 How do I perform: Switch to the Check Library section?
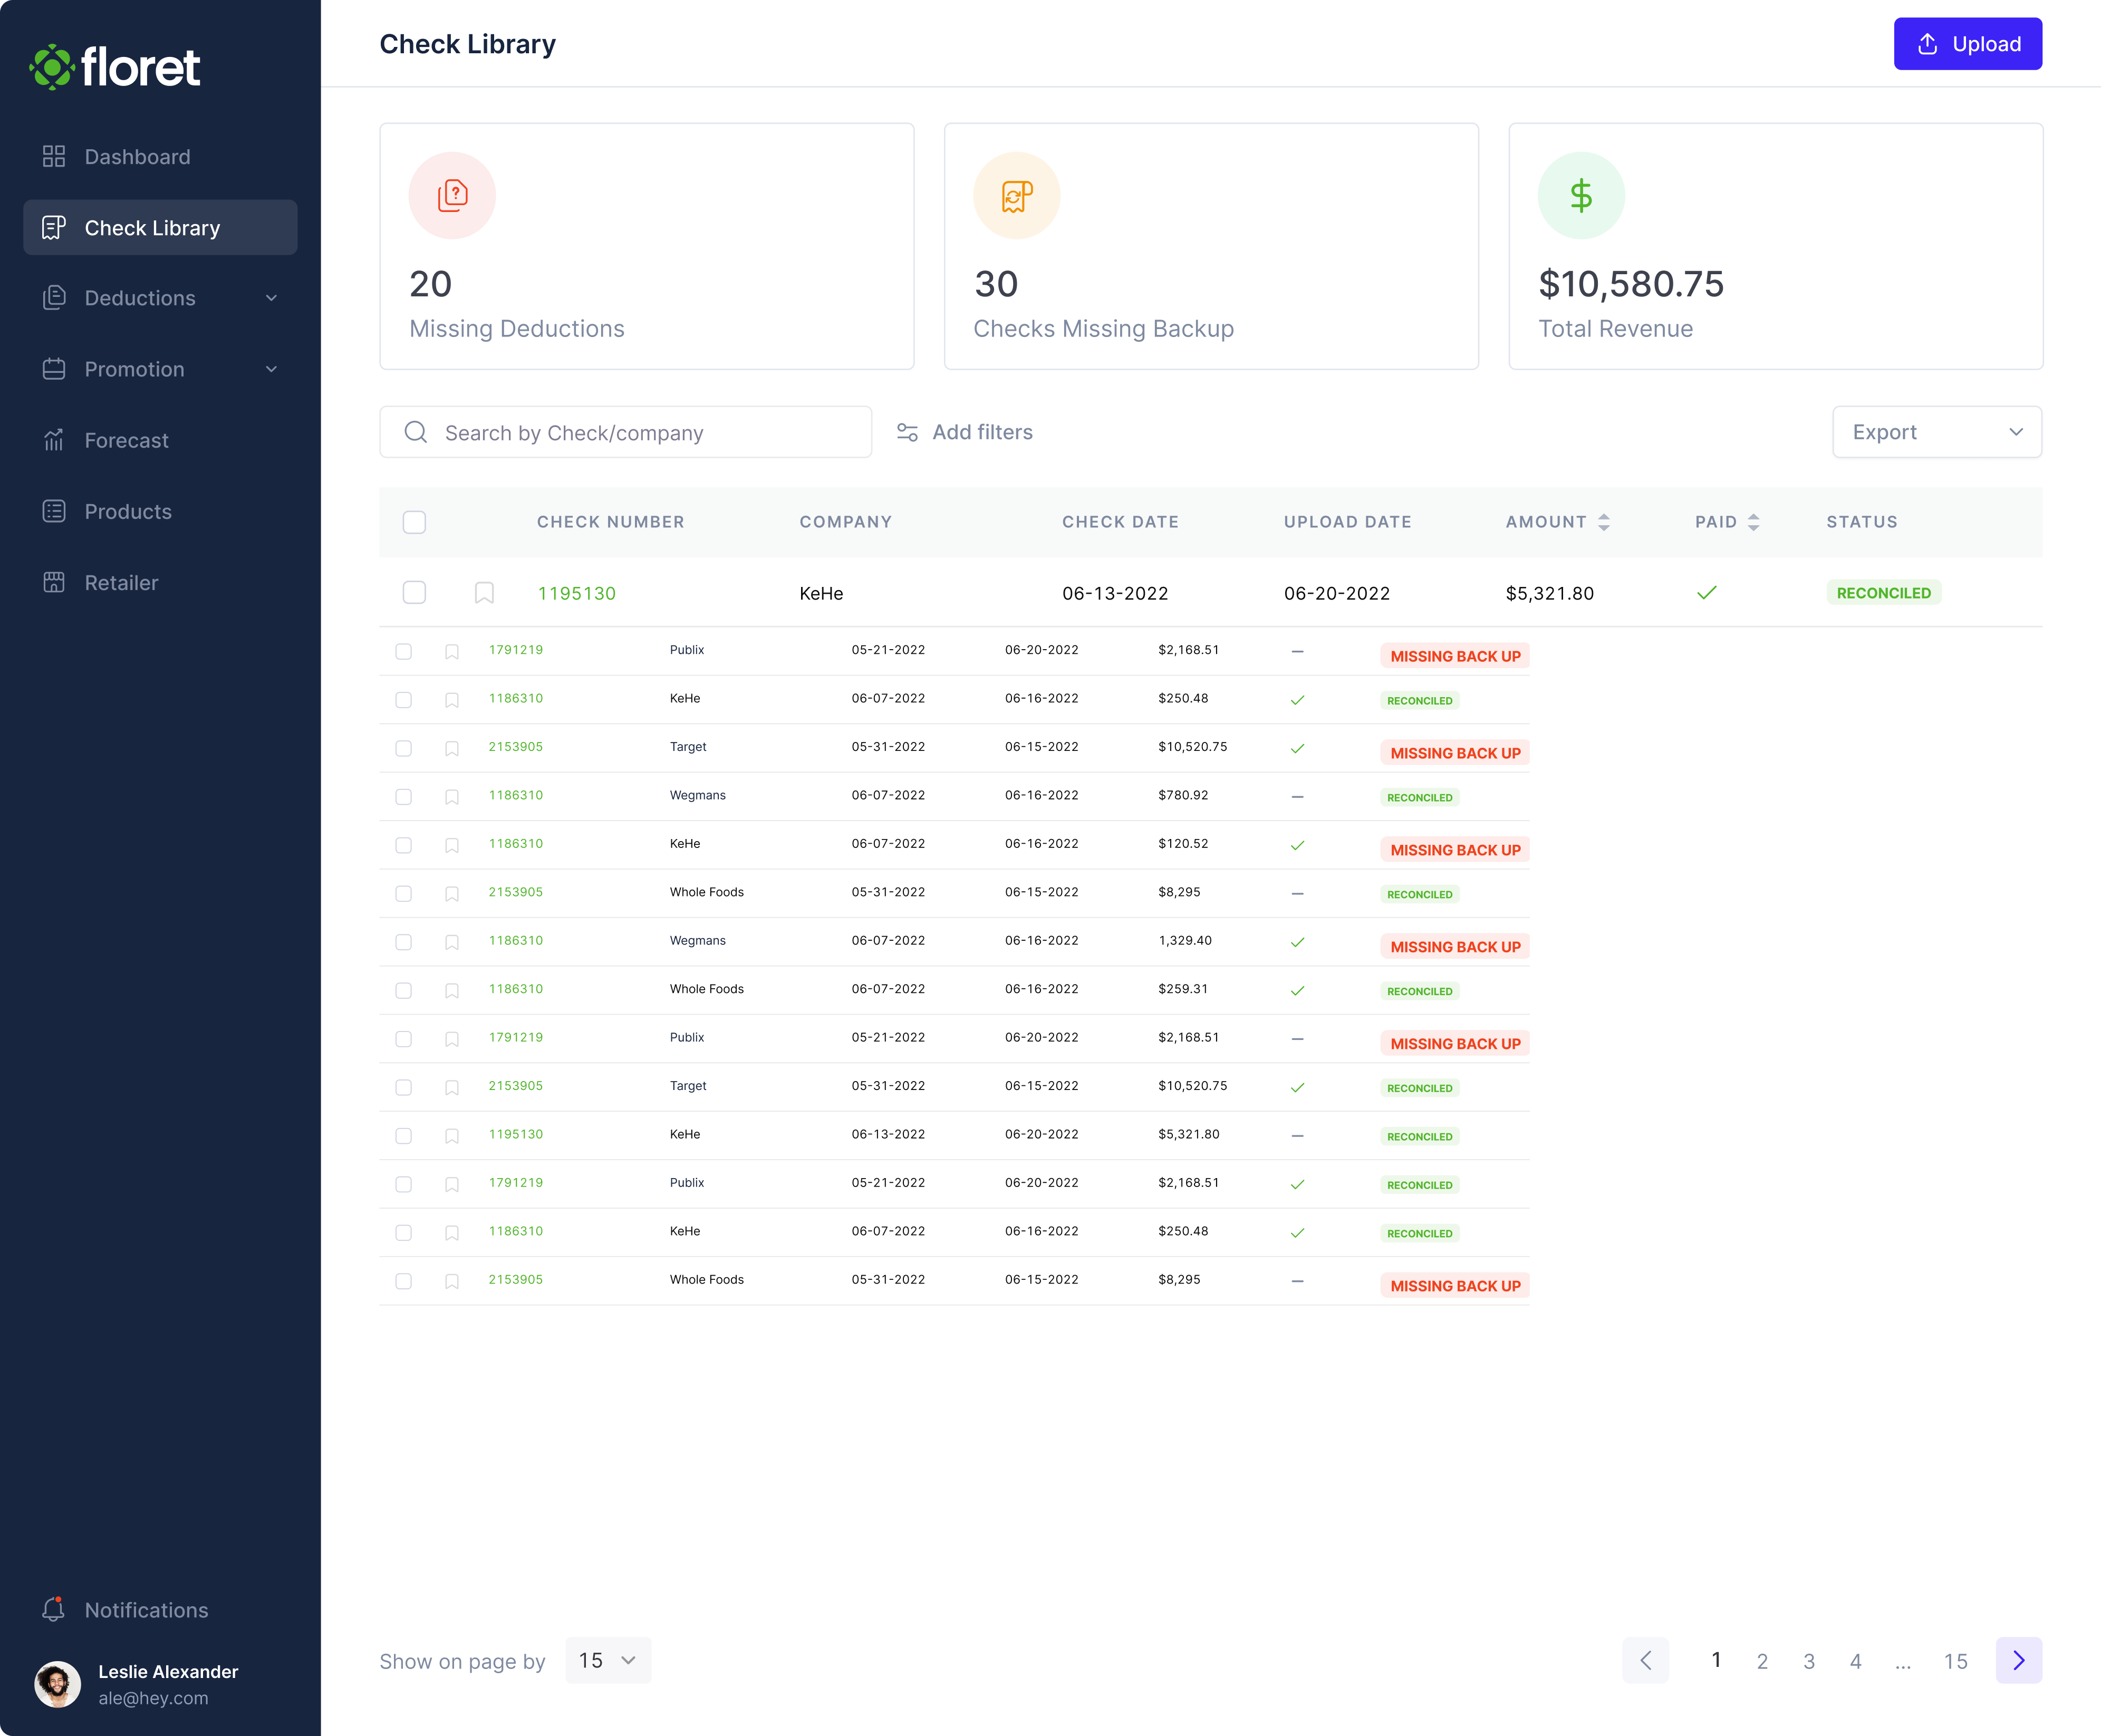152,227
